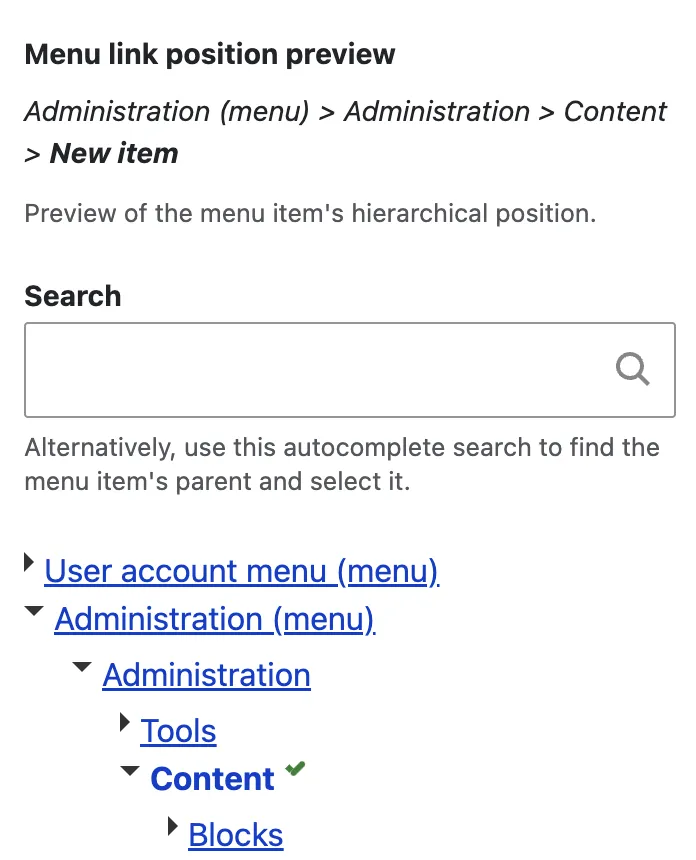Select the Administration tree item
The width and height of the screenshot is (696, 860).
pos(206,676)
